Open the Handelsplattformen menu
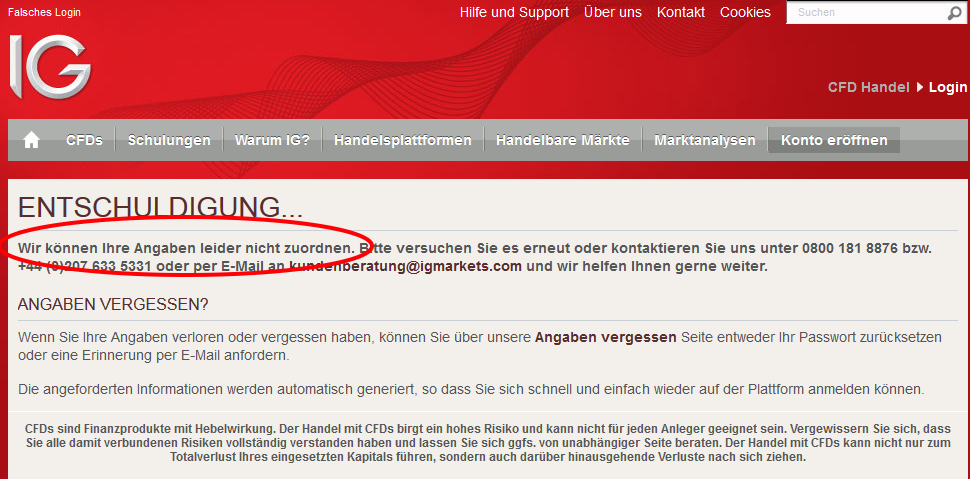Screen dimensions: 970x479 click(x=403, y=140)
